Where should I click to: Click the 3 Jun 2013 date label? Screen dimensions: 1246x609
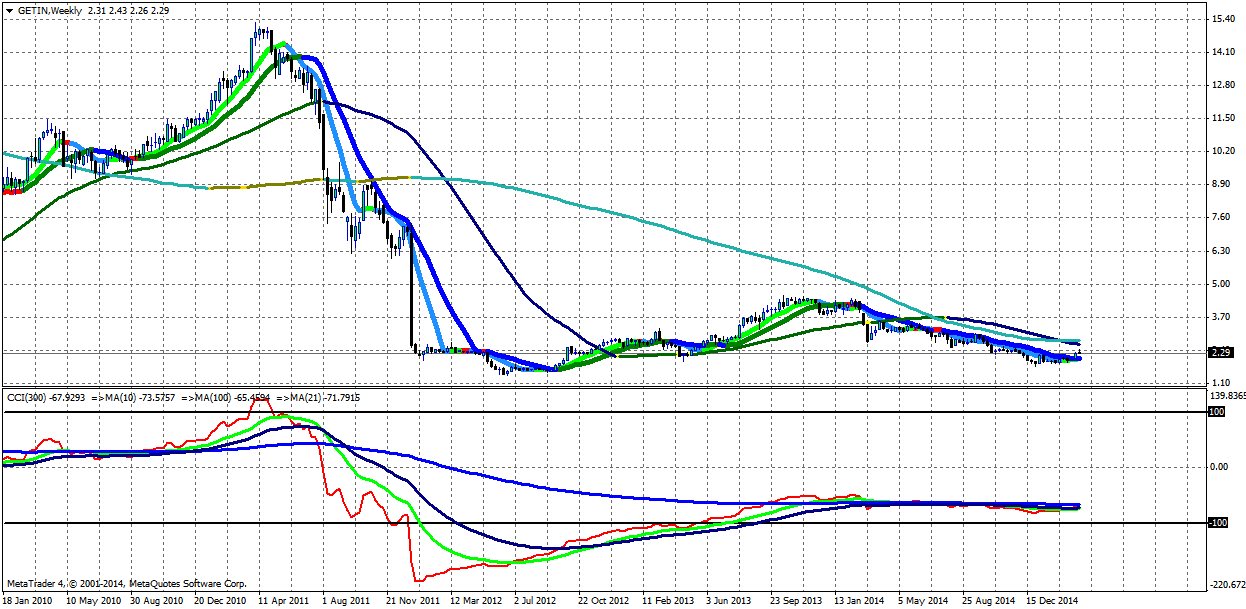point(728,600)
